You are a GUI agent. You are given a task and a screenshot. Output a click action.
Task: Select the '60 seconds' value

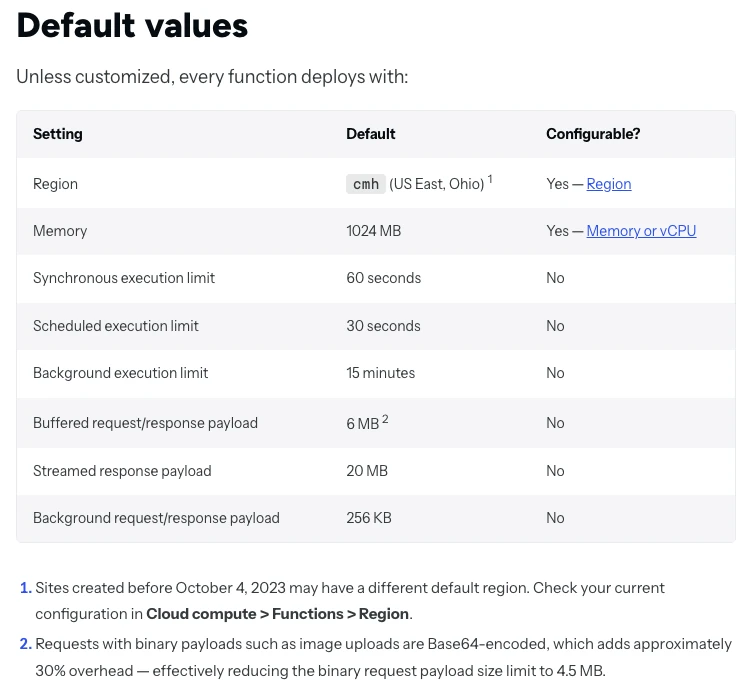(384, 278)
